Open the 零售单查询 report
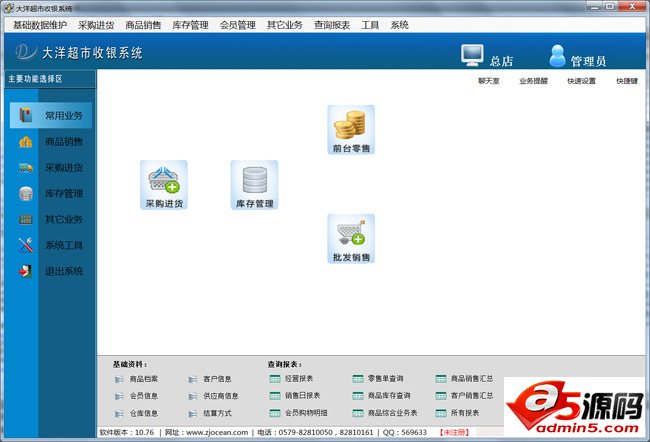 [378, 379]
